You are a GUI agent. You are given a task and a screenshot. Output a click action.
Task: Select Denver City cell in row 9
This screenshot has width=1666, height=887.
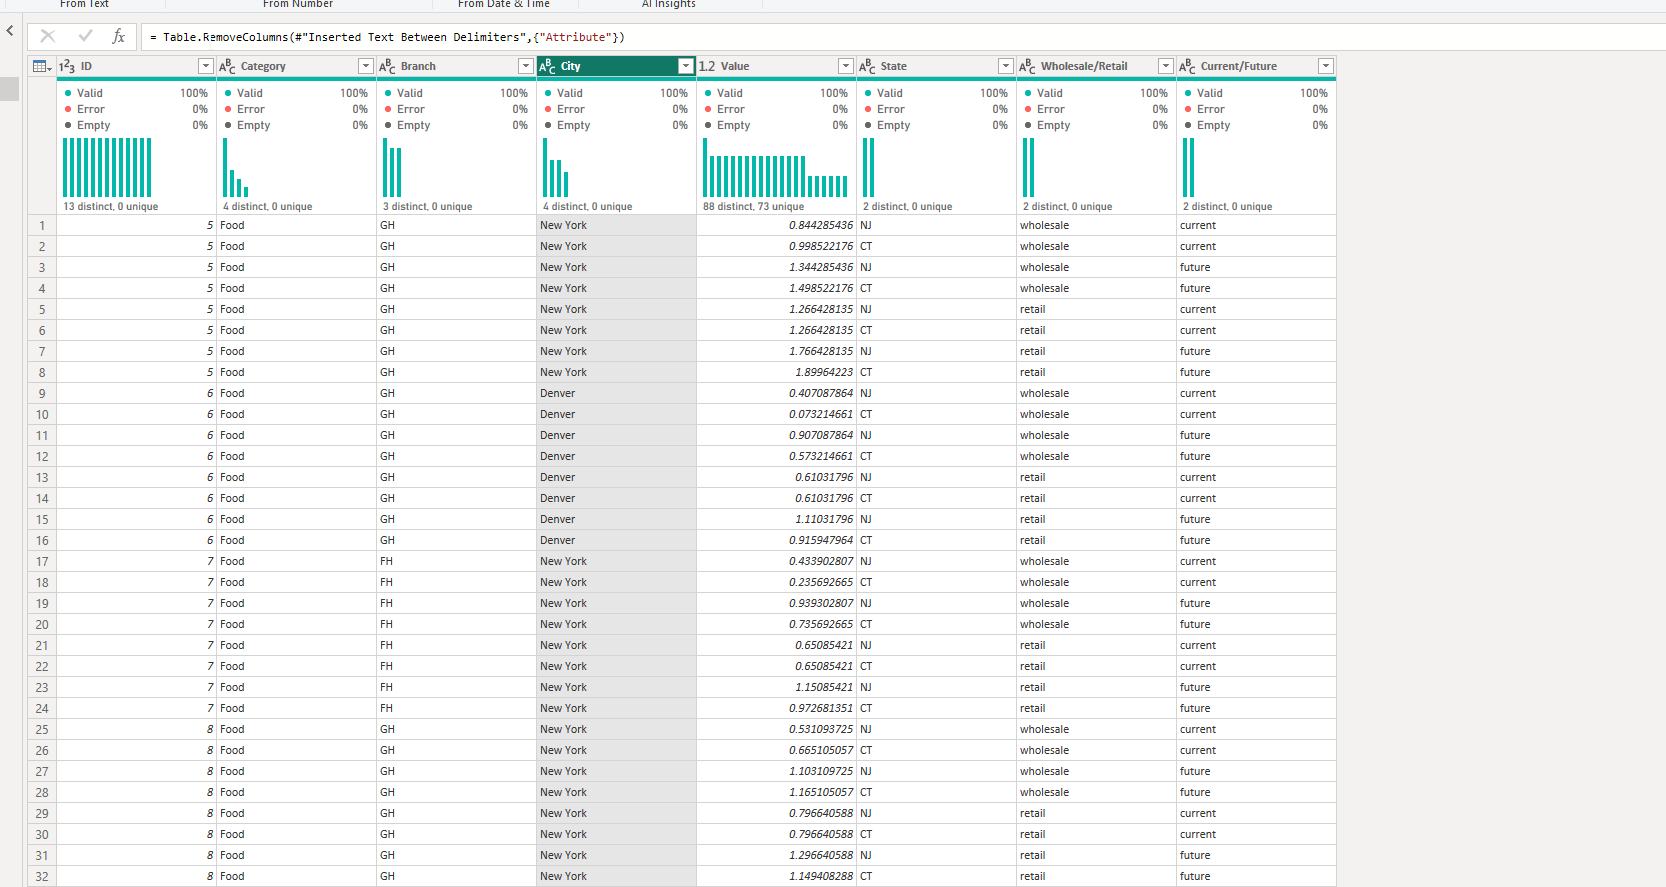pos(616,393)
